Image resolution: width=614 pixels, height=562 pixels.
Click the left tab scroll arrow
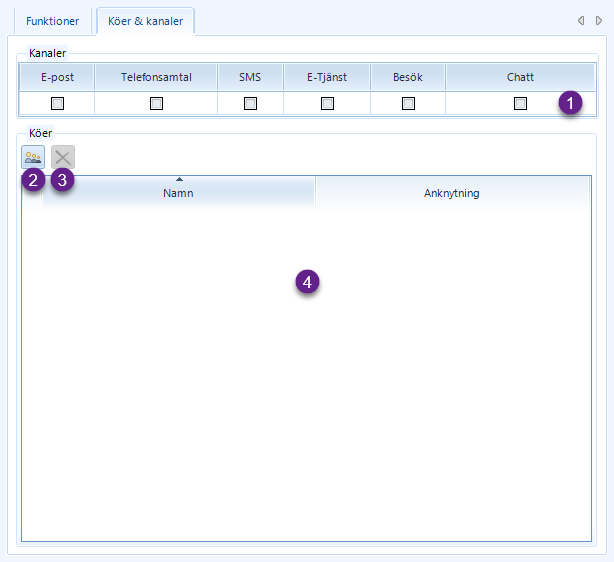(x=581, y=21)
